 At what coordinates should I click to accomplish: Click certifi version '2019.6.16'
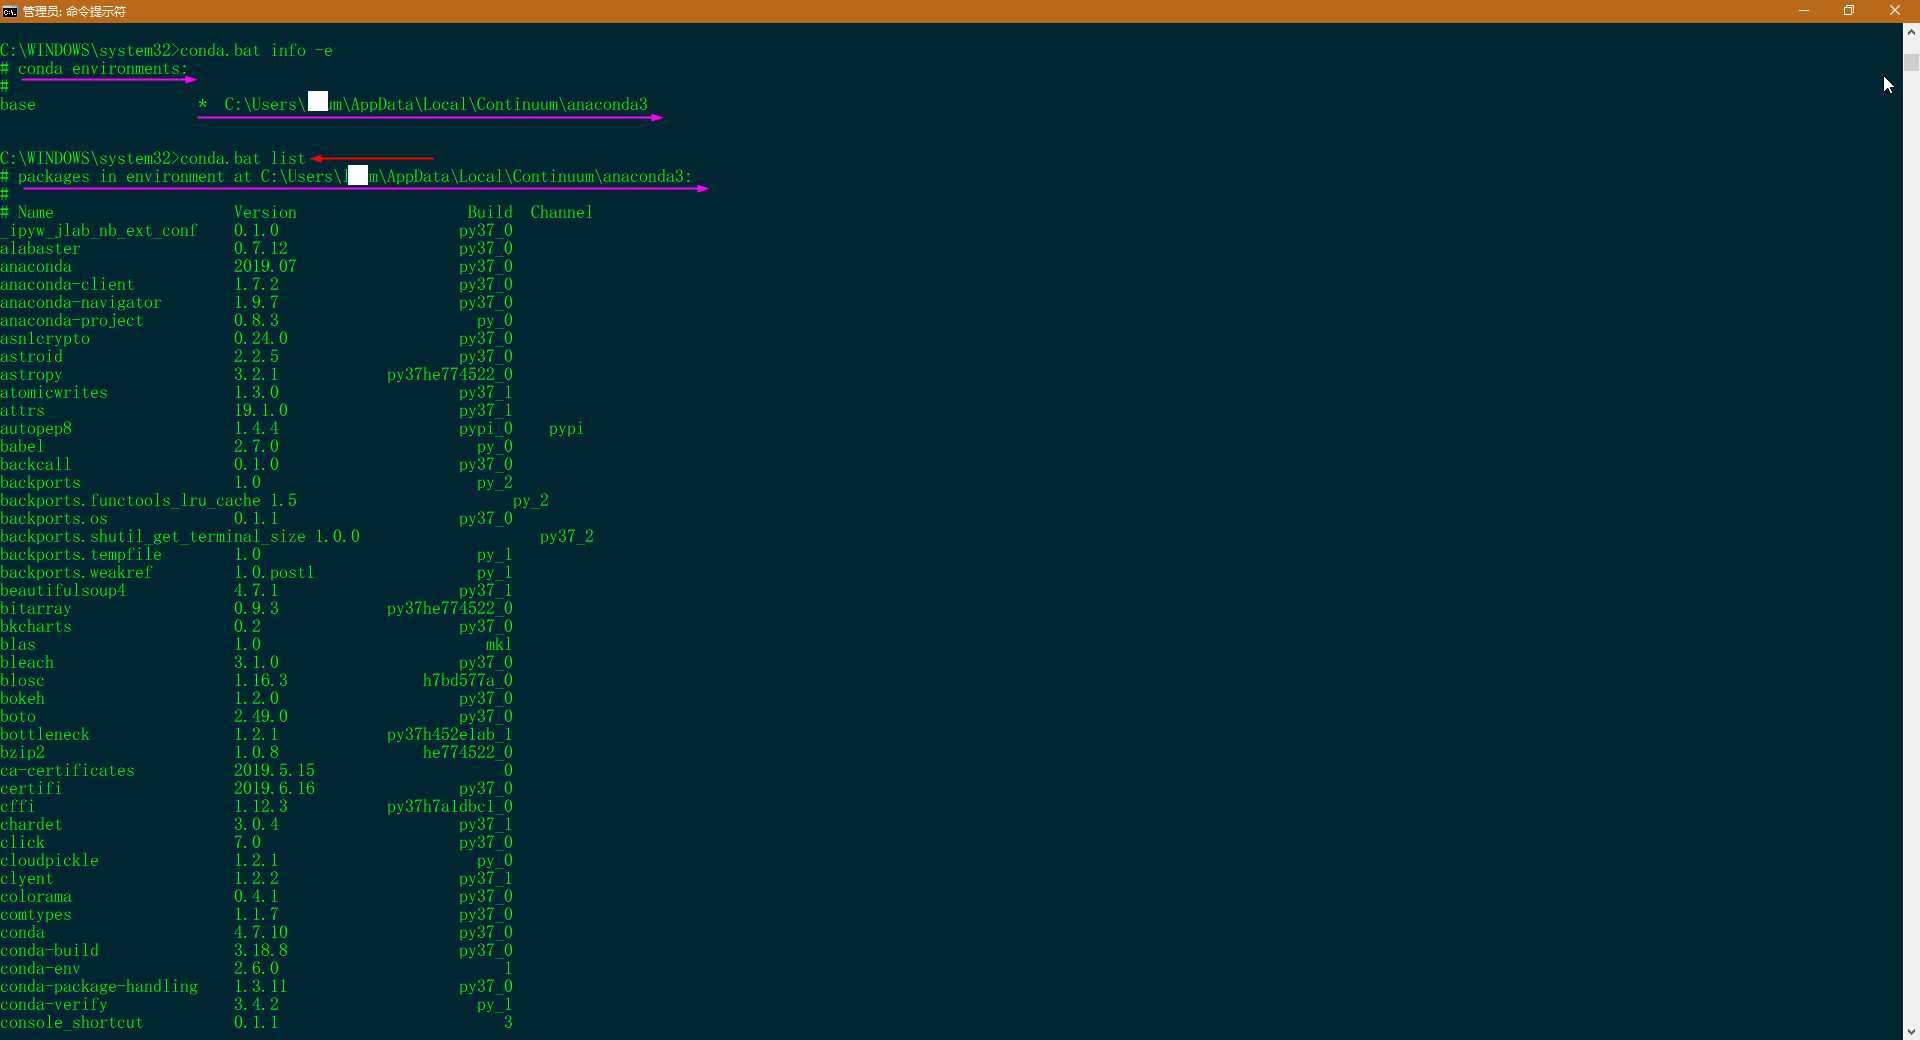point(274,788)
